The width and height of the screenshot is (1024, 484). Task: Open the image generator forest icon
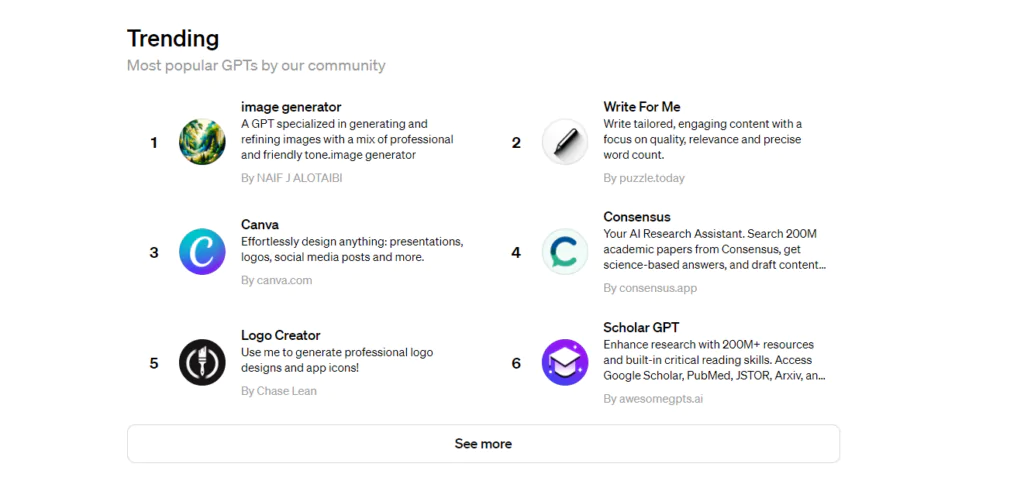[202, 142]
